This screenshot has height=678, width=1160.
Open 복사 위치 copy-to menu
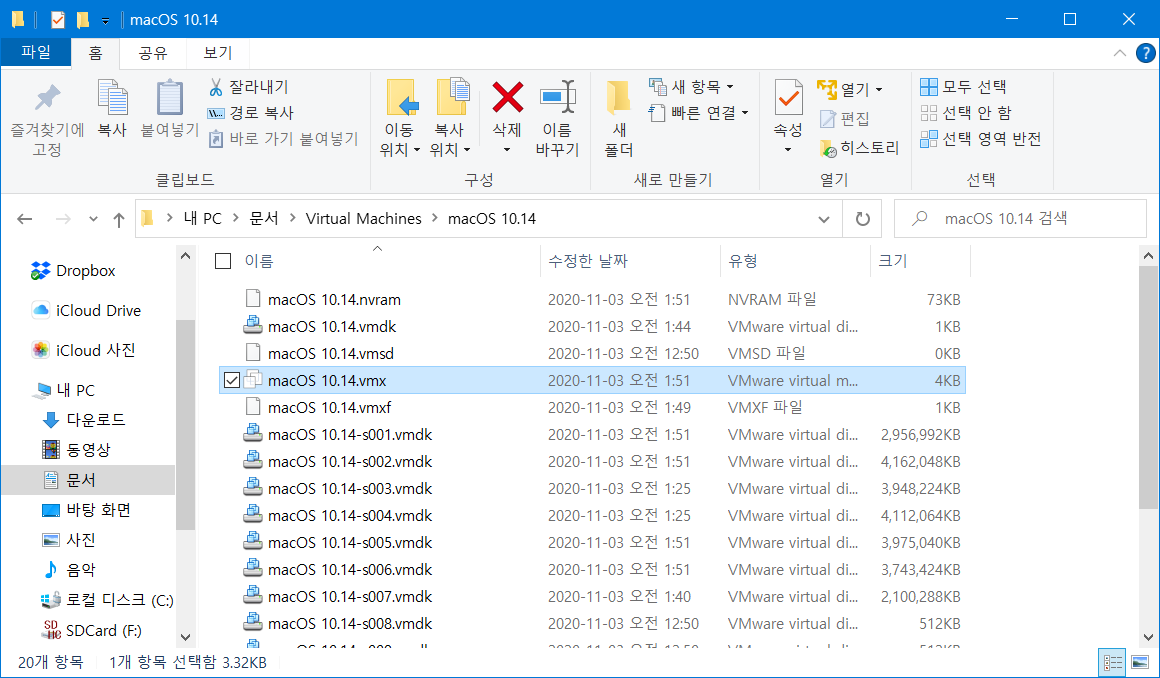pyautogui.click(x=450, y=118)
